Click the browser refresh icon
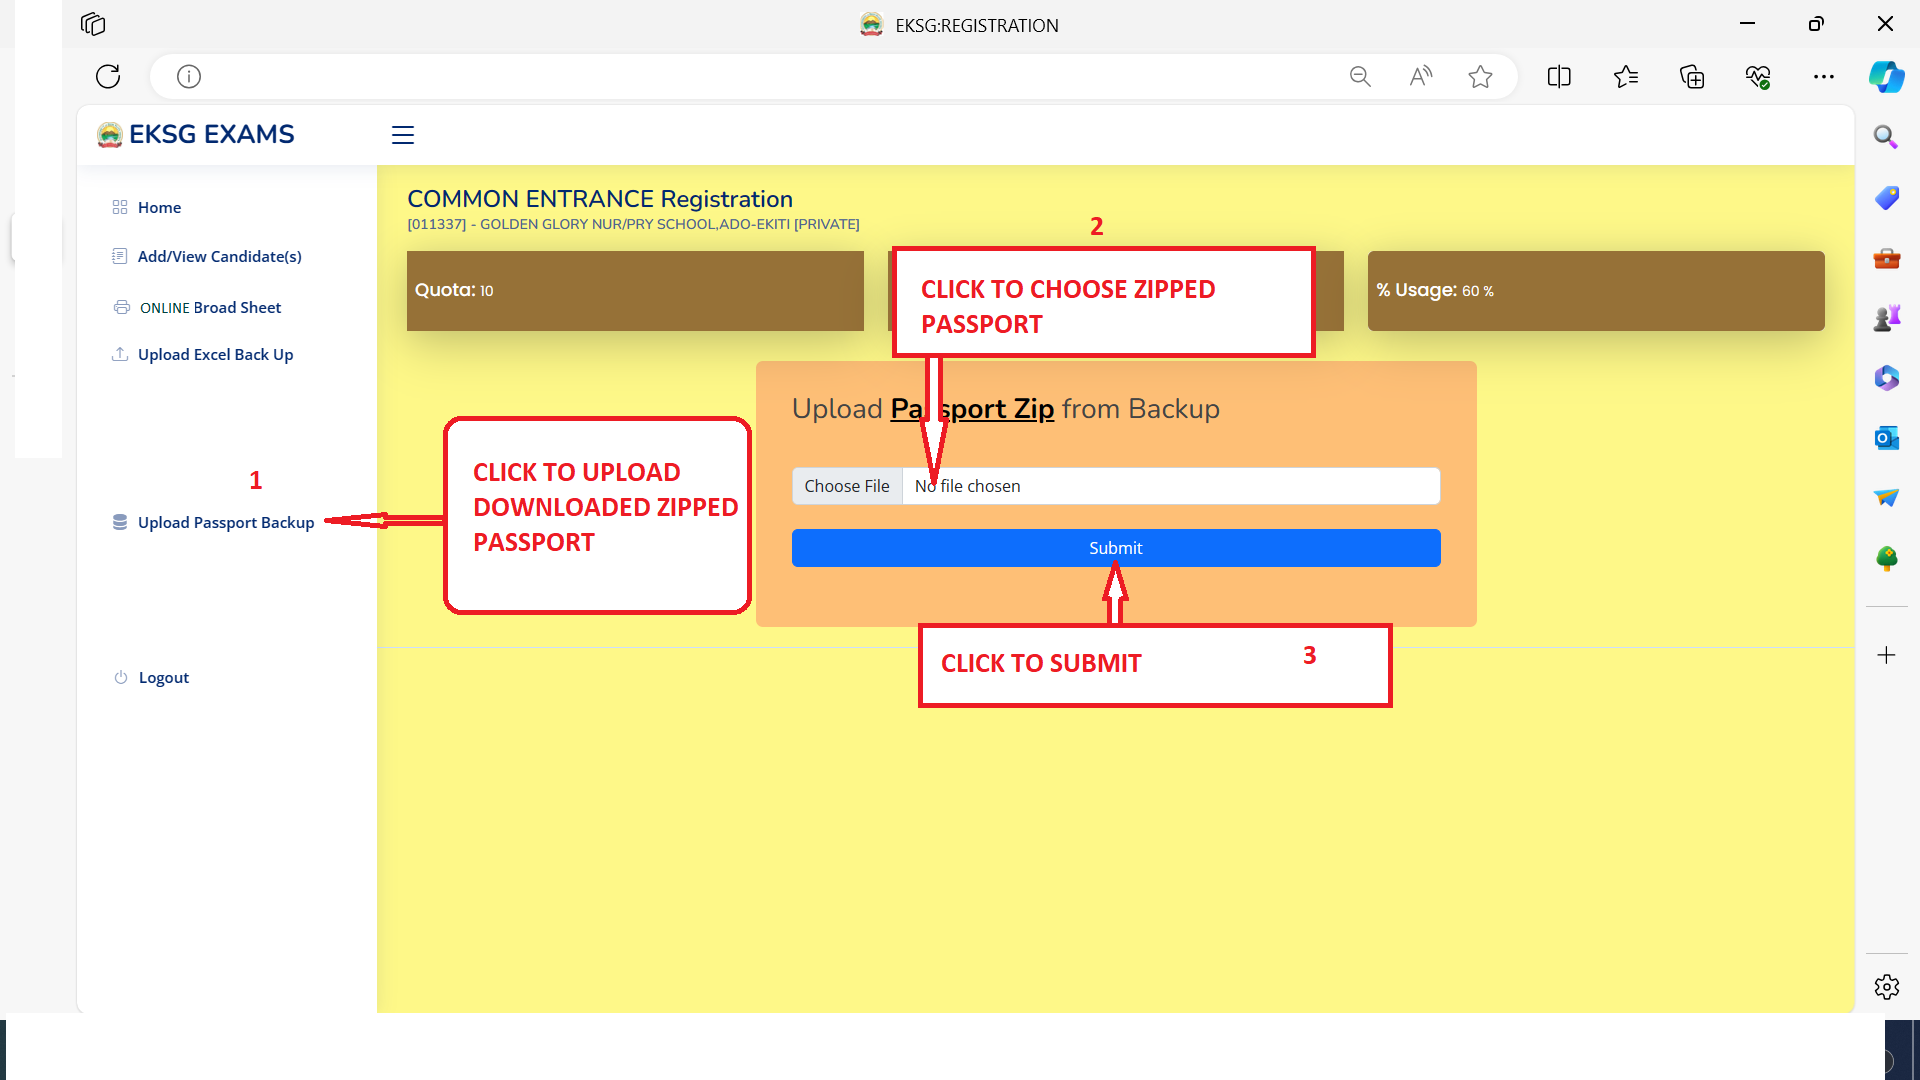The width and height of the screenshot is (1920, 1080). (108, 76)
